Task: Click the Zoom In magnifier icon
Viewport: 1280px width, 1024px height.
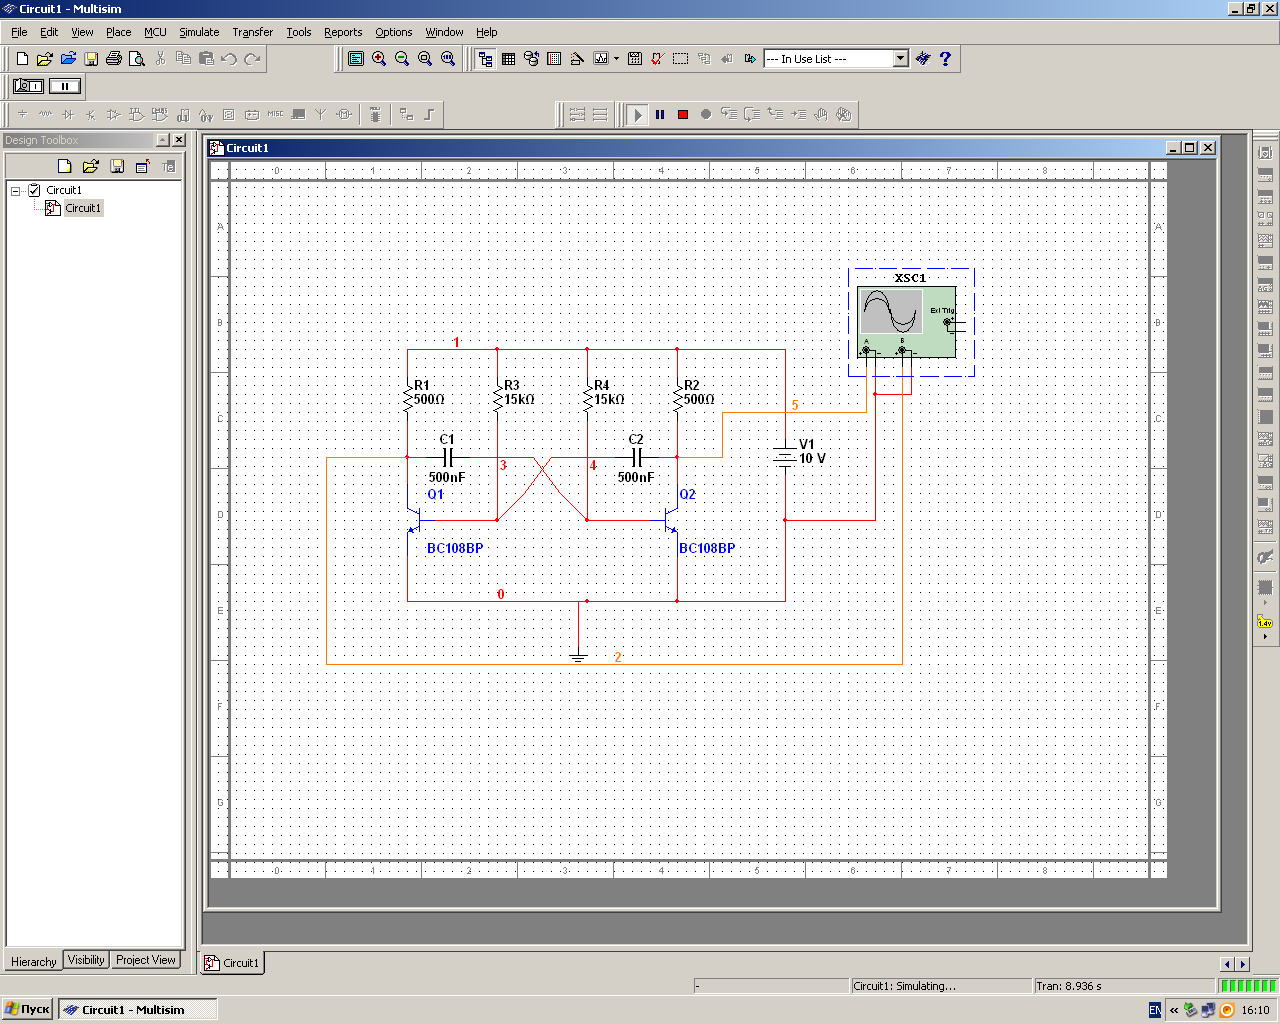Action: tap(379, 59)
